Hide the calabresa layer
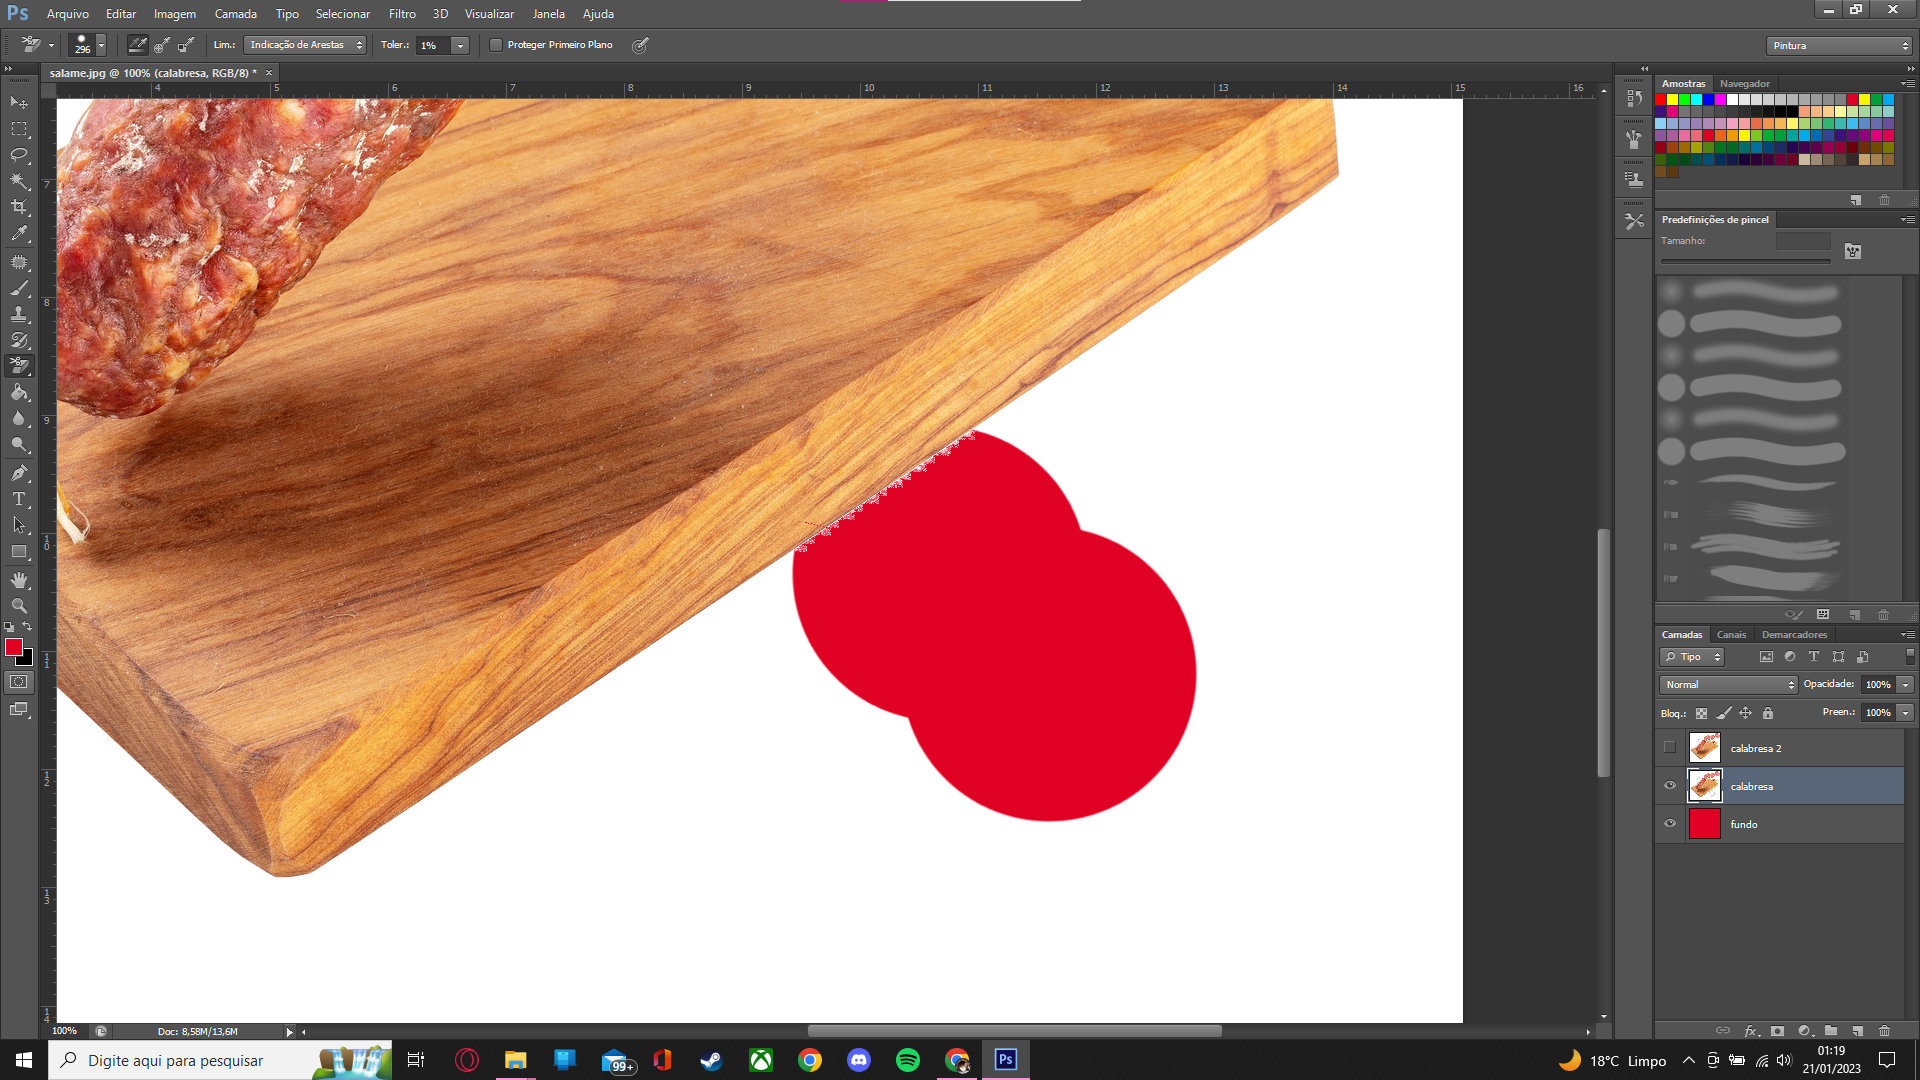 pyautogui.click(x=1670, y=785)
